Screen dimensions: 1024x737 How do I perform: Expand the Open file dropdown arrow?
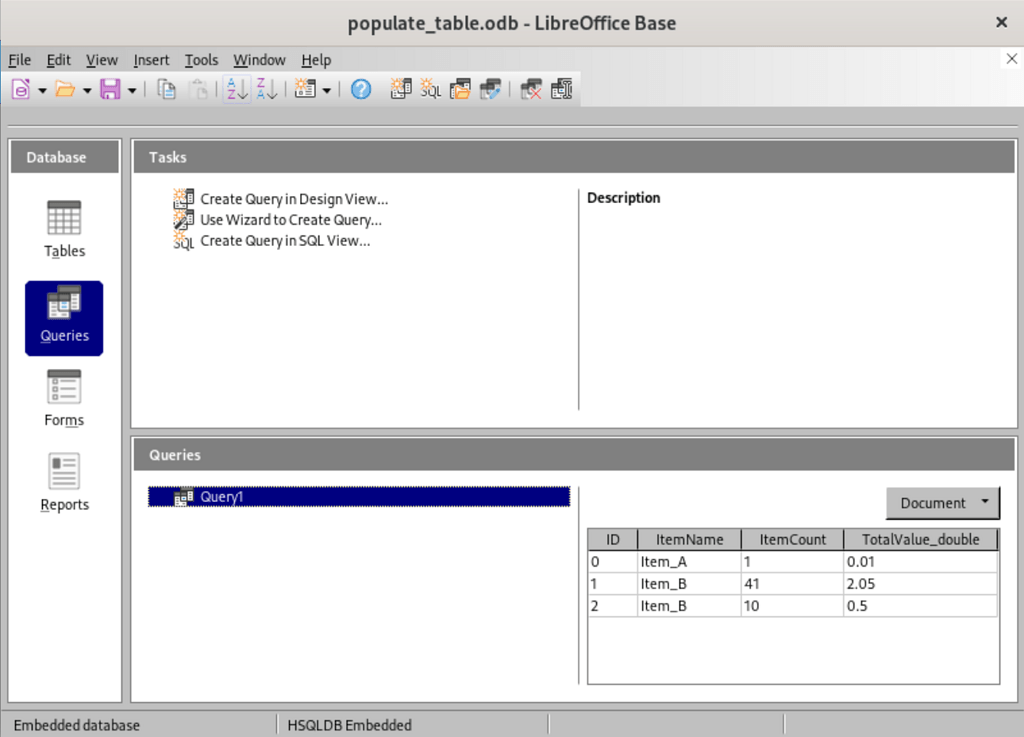click(84, 89)
